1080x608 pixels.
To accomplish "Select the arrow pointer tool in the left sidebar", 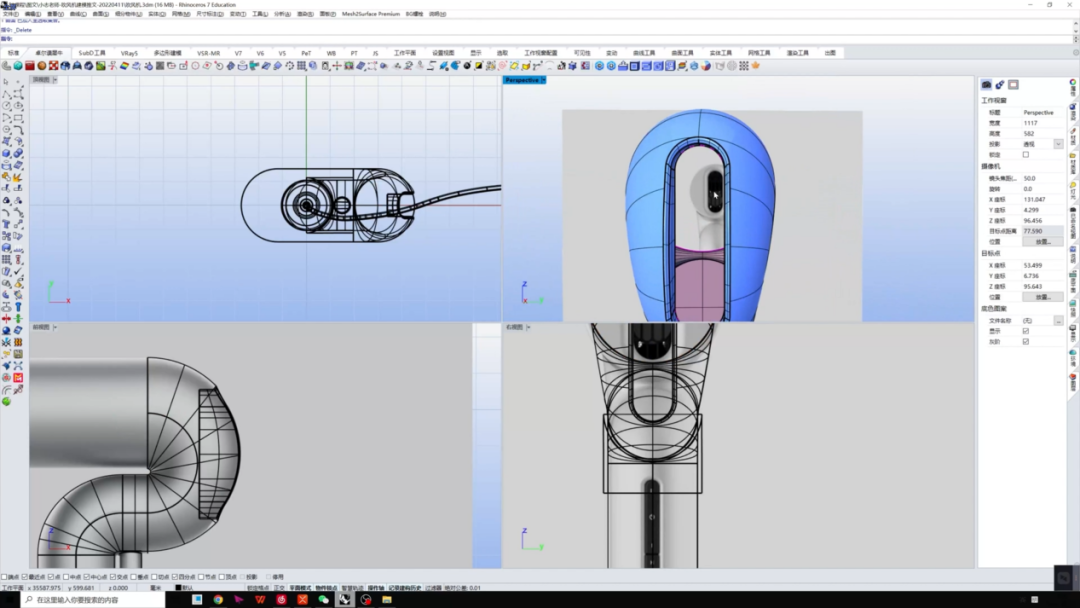I will coord(6,82).
